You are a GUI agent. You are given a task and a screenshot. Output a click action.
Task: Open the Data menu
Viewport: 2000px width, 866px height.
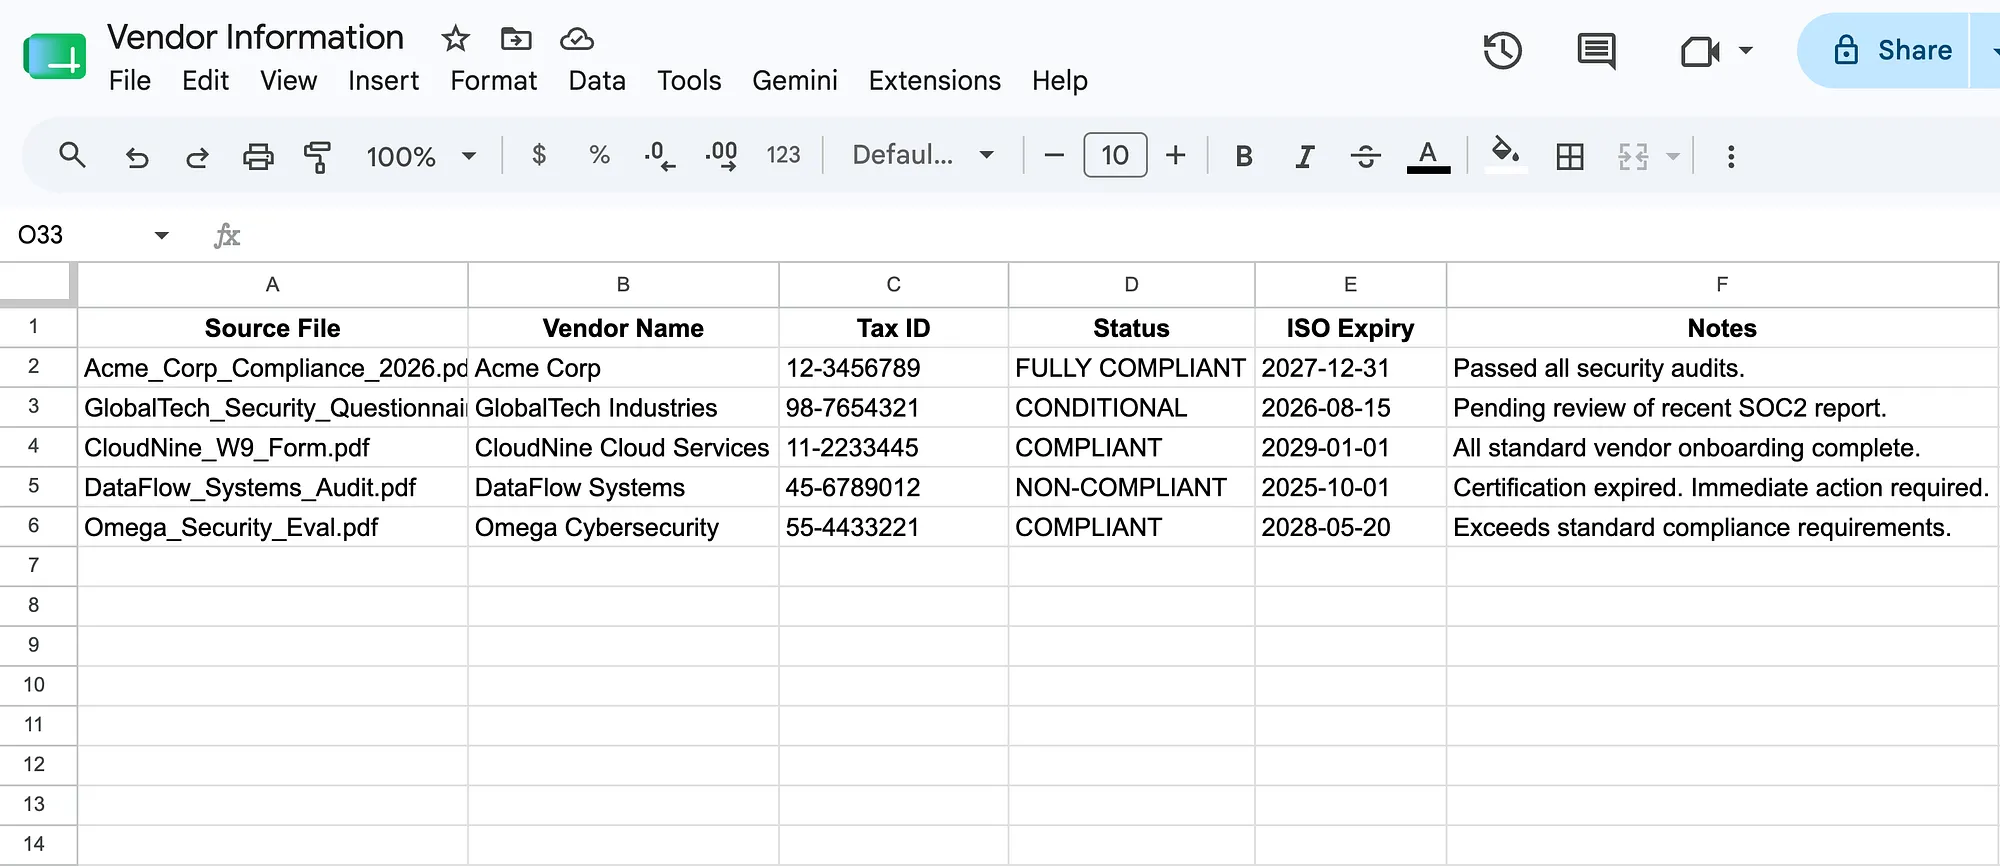point(597,81)
